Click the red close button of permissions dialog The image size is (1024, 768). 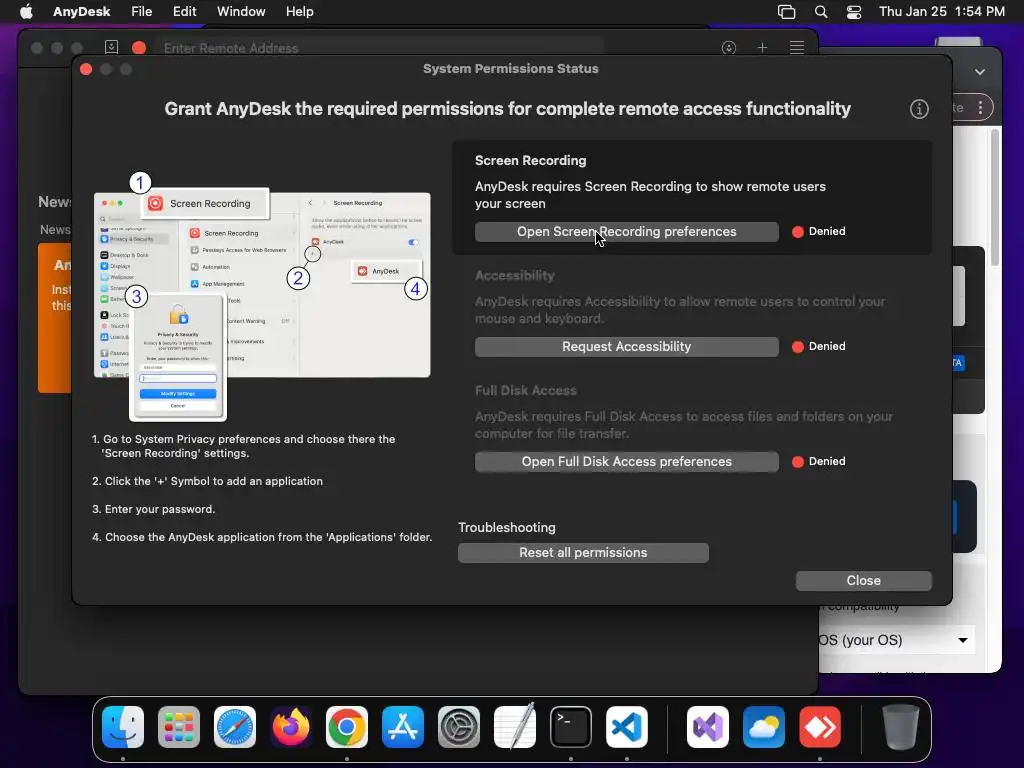86,69
